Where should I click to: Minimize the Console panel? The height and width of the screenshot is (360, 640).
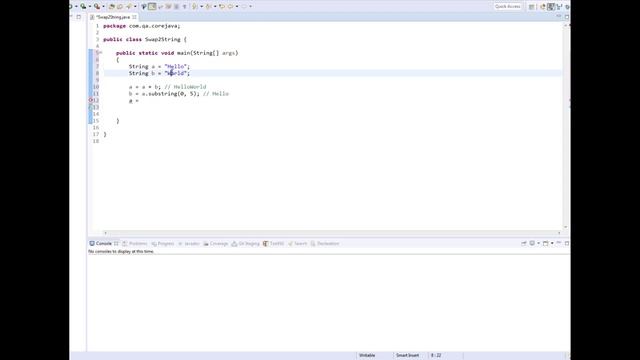[559, 243]
